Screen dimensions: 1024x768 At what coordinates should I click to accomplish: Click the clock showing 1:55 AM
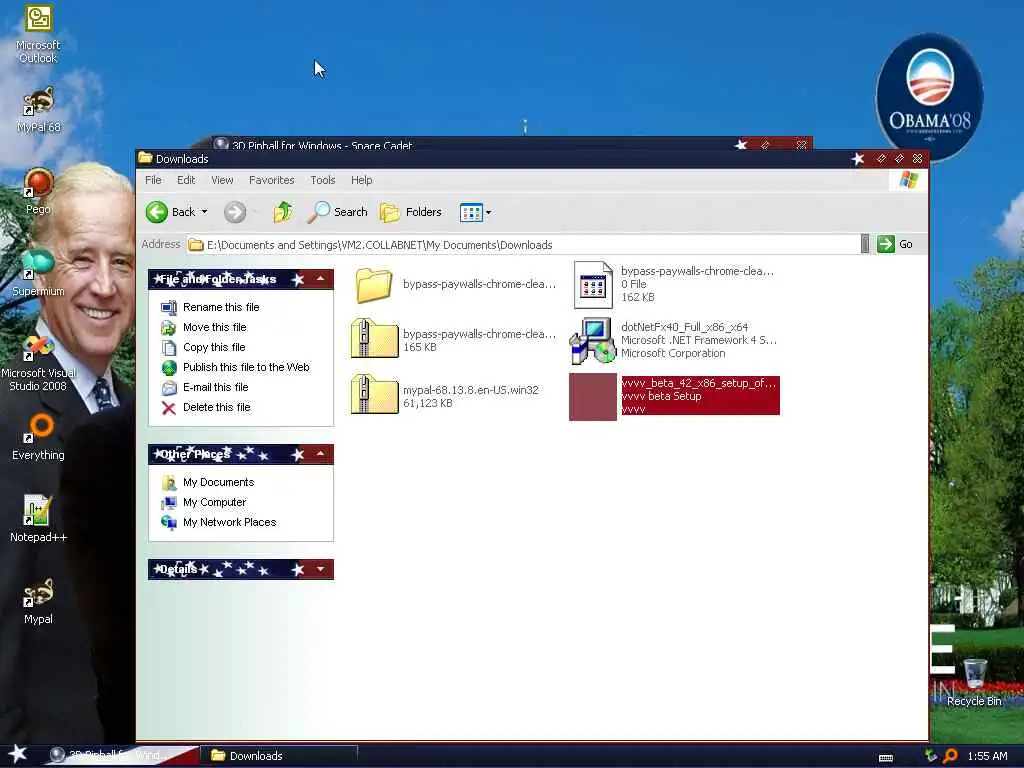987,756
